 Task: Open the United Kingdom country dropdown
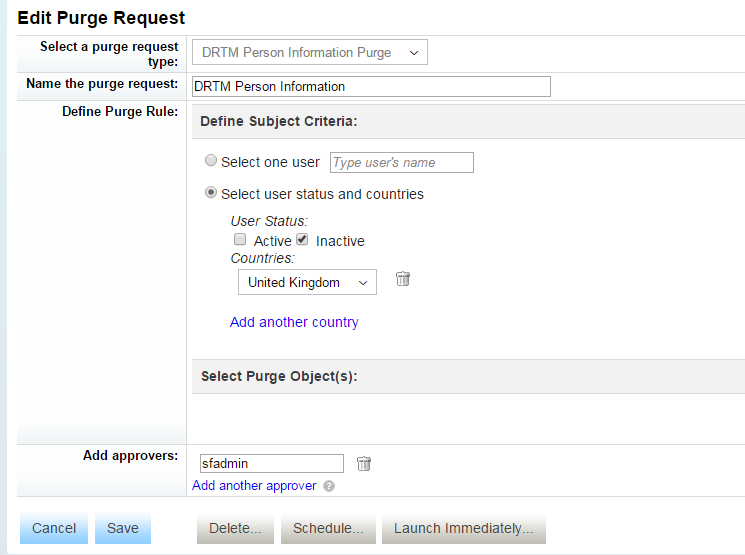(307, 282)
